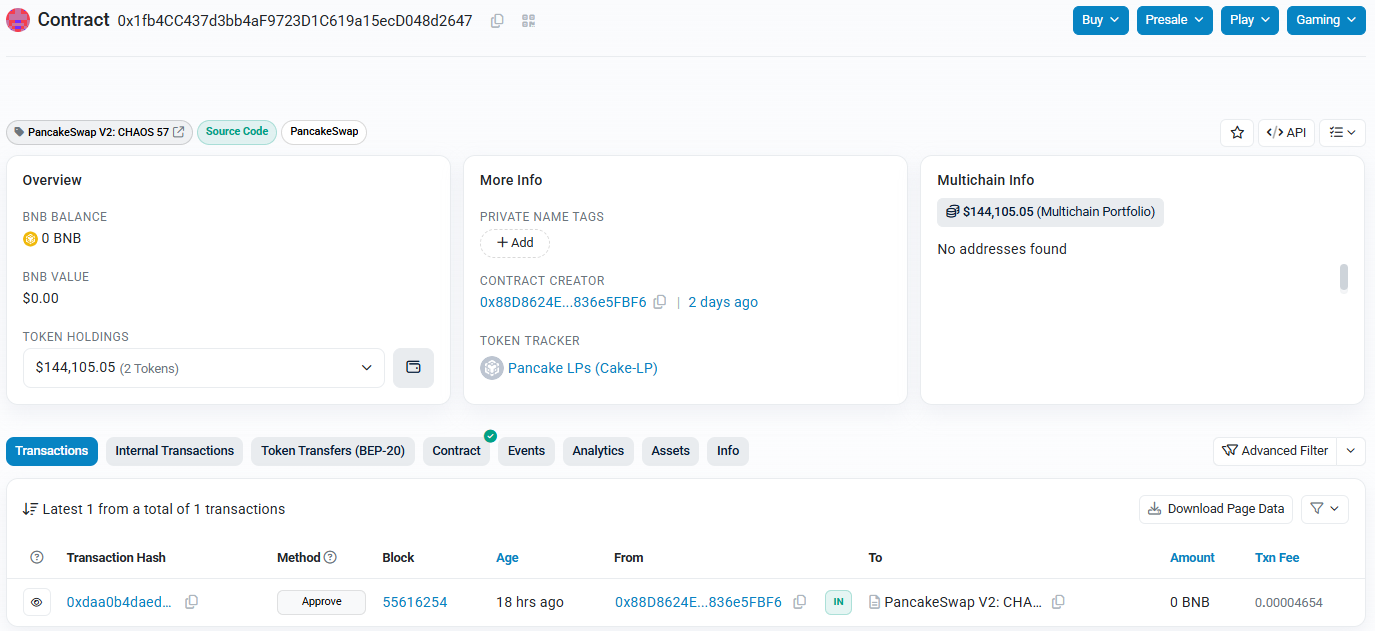1375x631 pixels.
Task: Toggle the Age column format
Action: coord(507,558)
